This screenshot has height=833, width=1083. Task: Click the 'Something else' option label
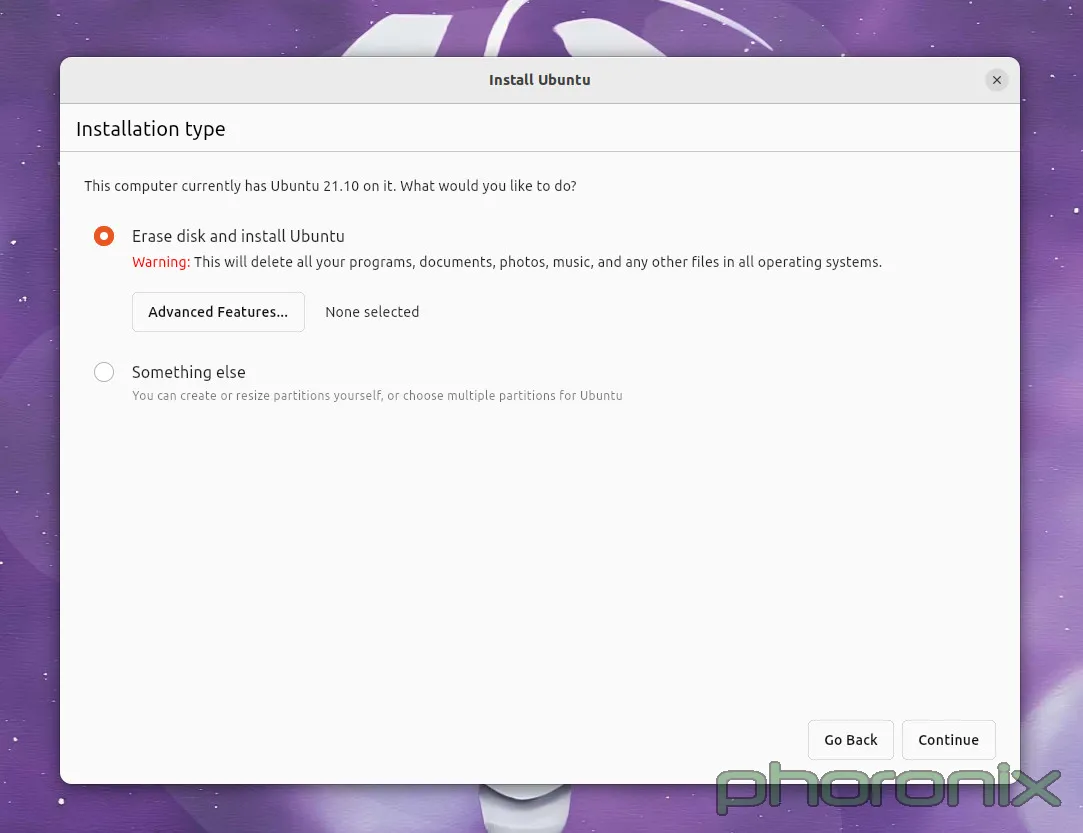189,372
